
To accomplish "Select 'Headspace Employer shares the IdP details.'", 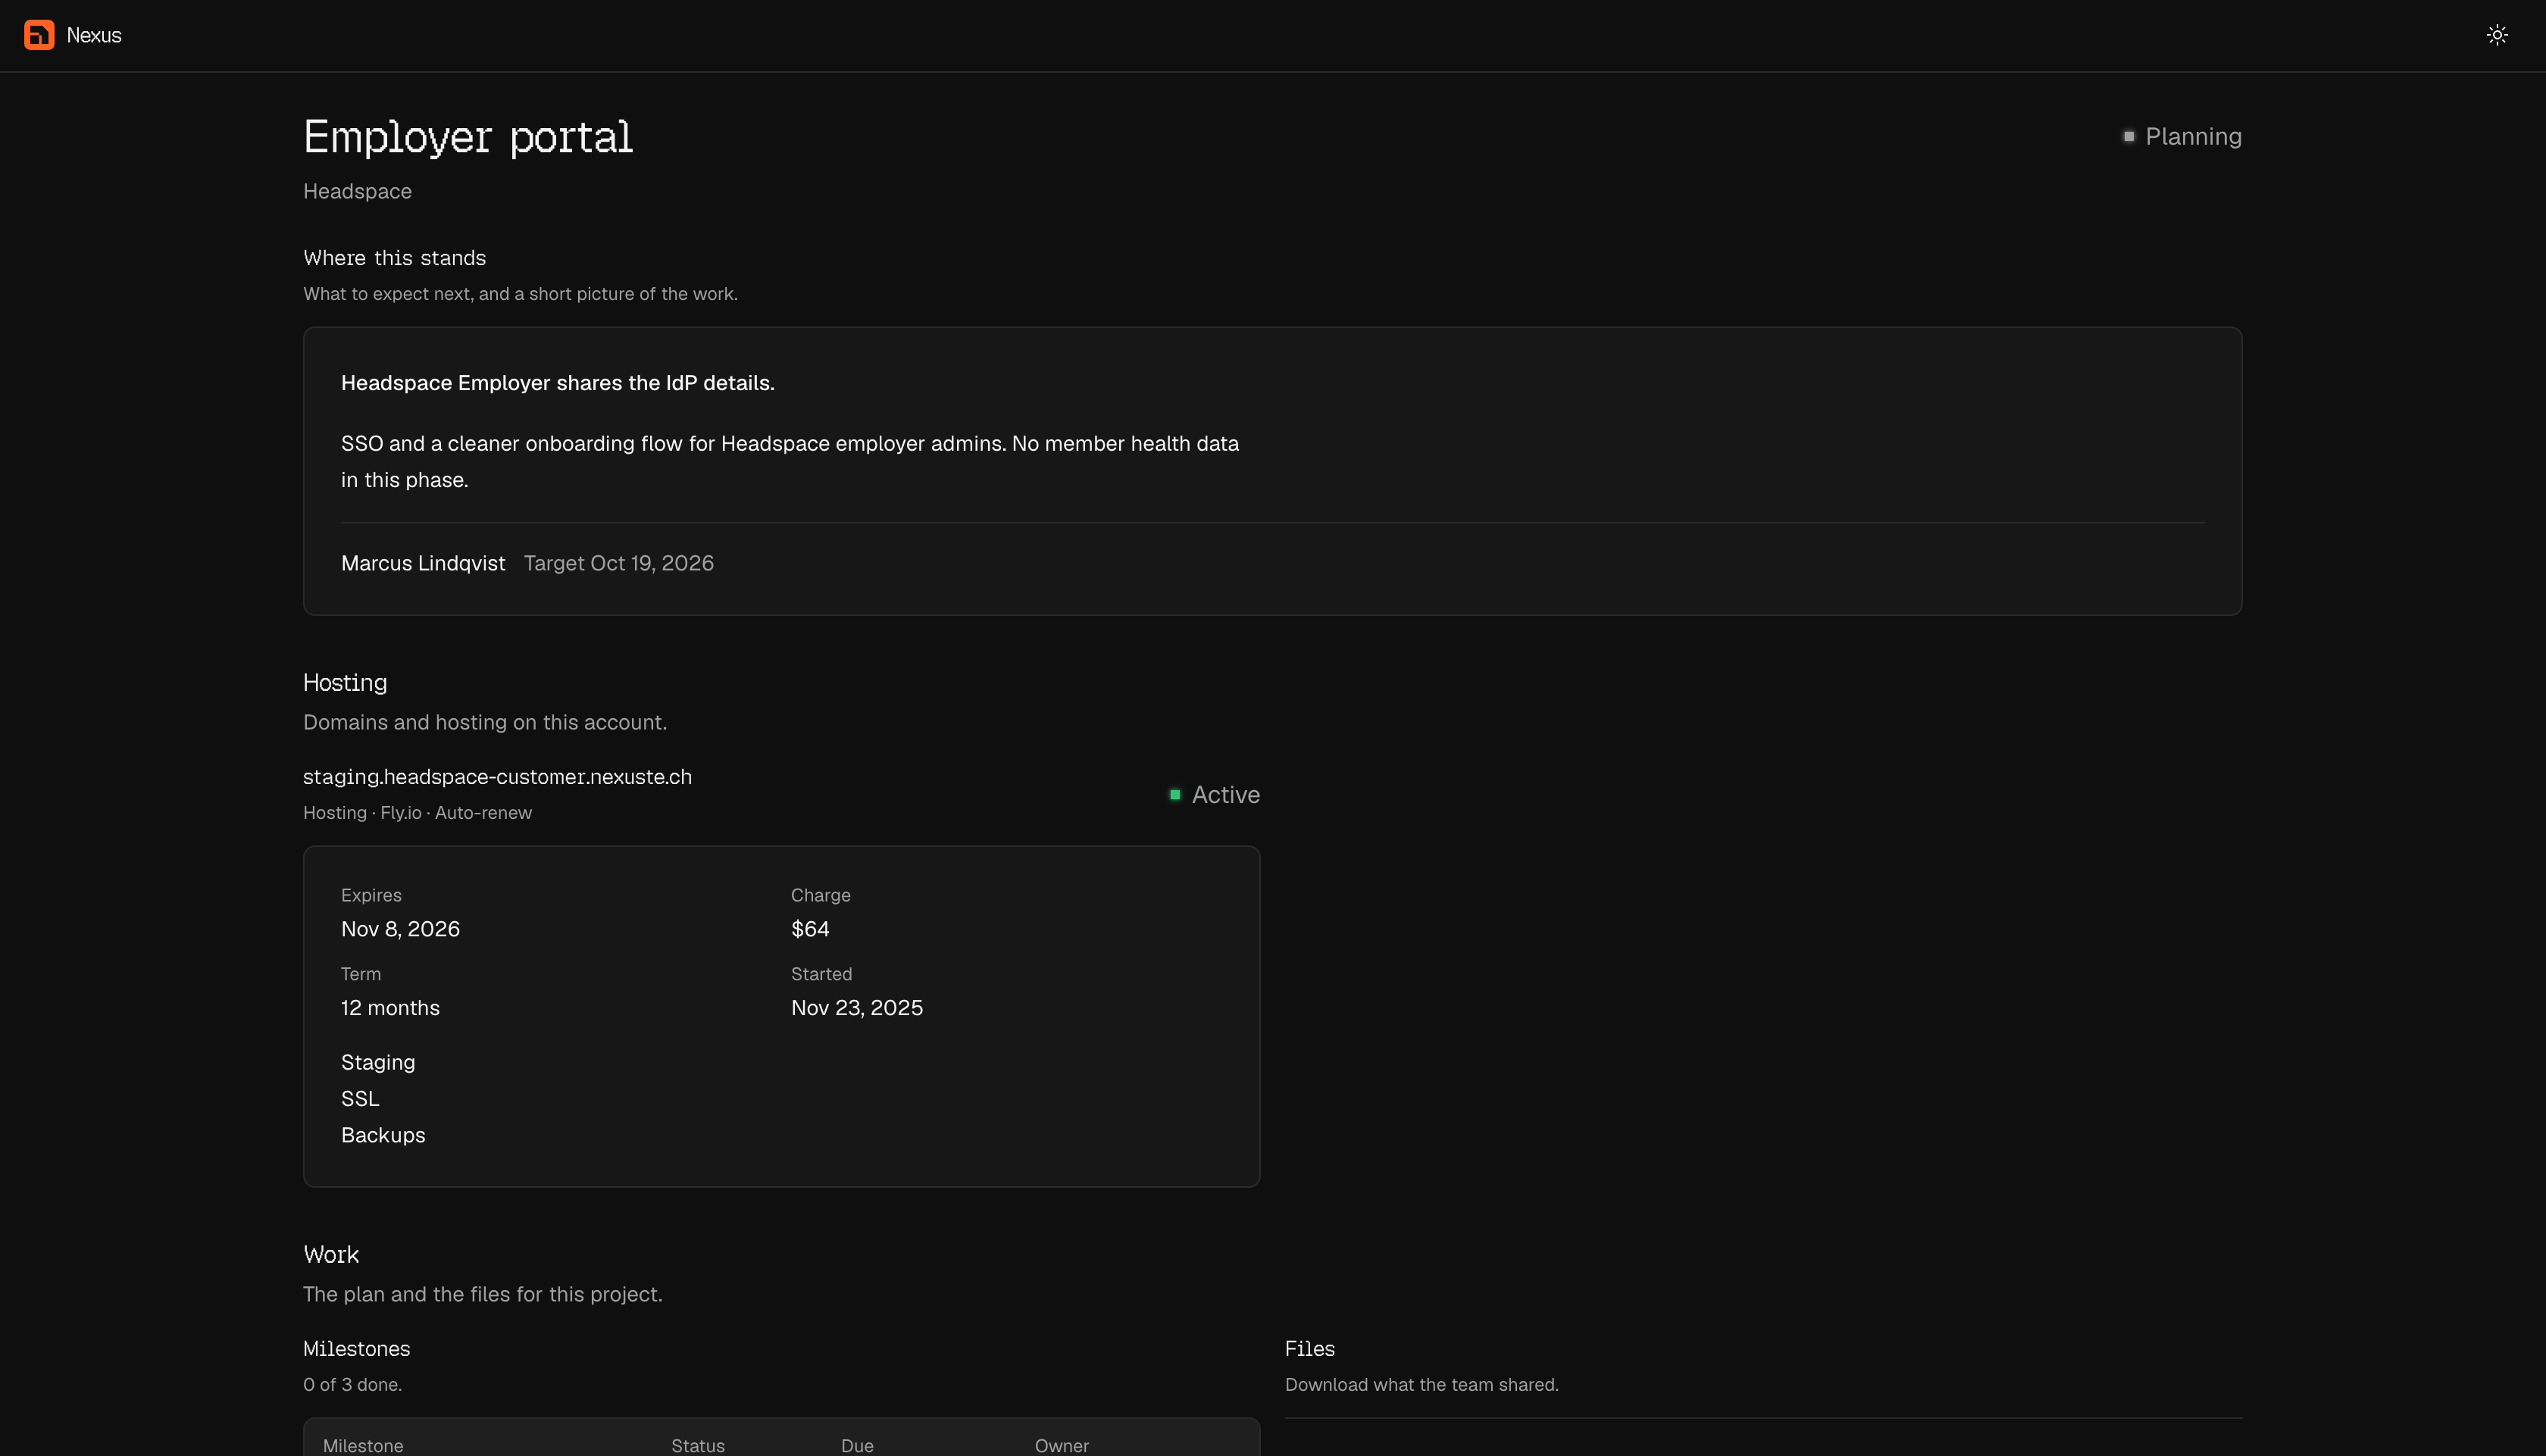I will click(557, 383).
